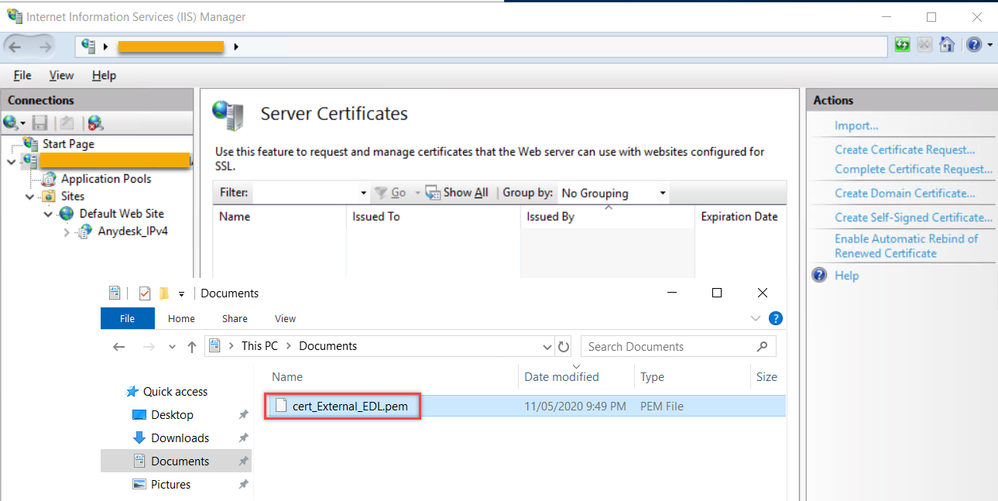Click Create Self-Signed Certificate link
998x501 pixels.
tap(913, 217)
